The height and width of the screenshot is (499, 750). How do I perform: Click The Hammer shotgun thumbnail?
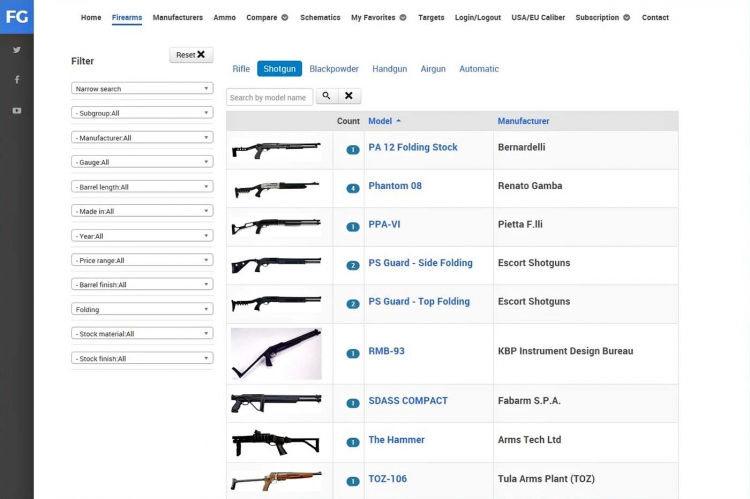coord(276,443)
